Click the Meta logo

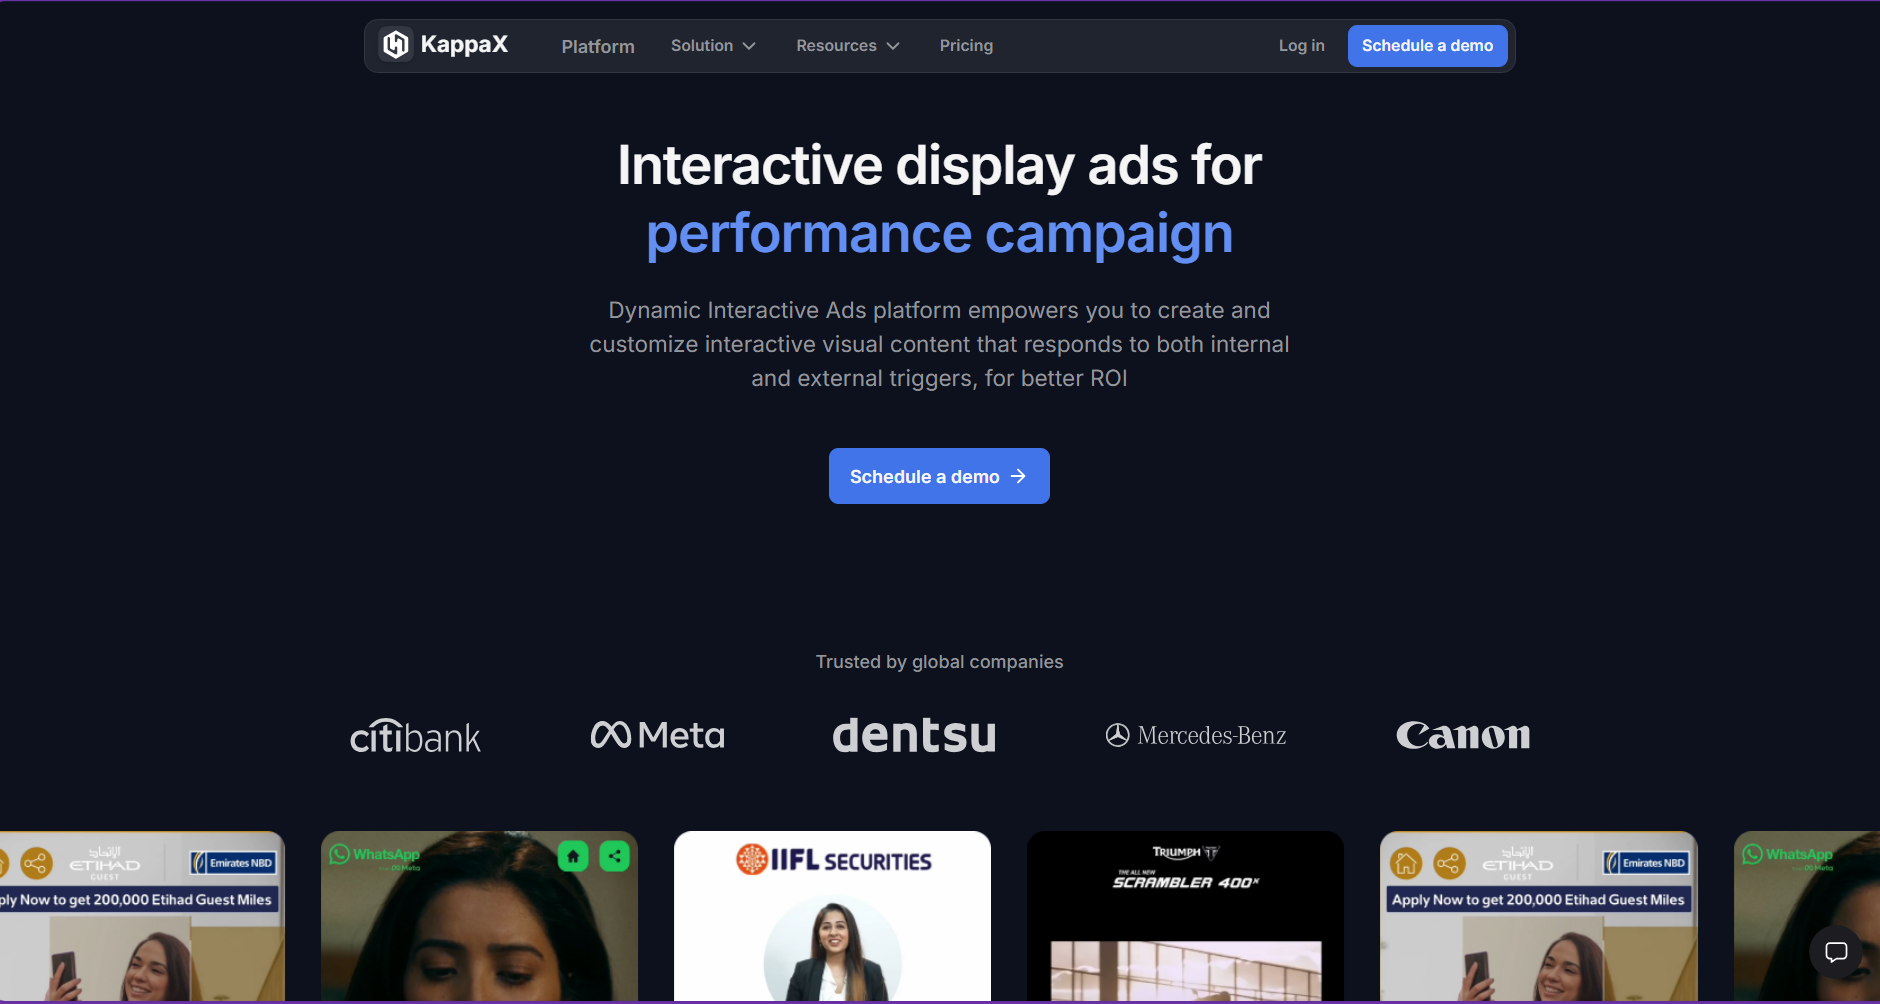657,735
